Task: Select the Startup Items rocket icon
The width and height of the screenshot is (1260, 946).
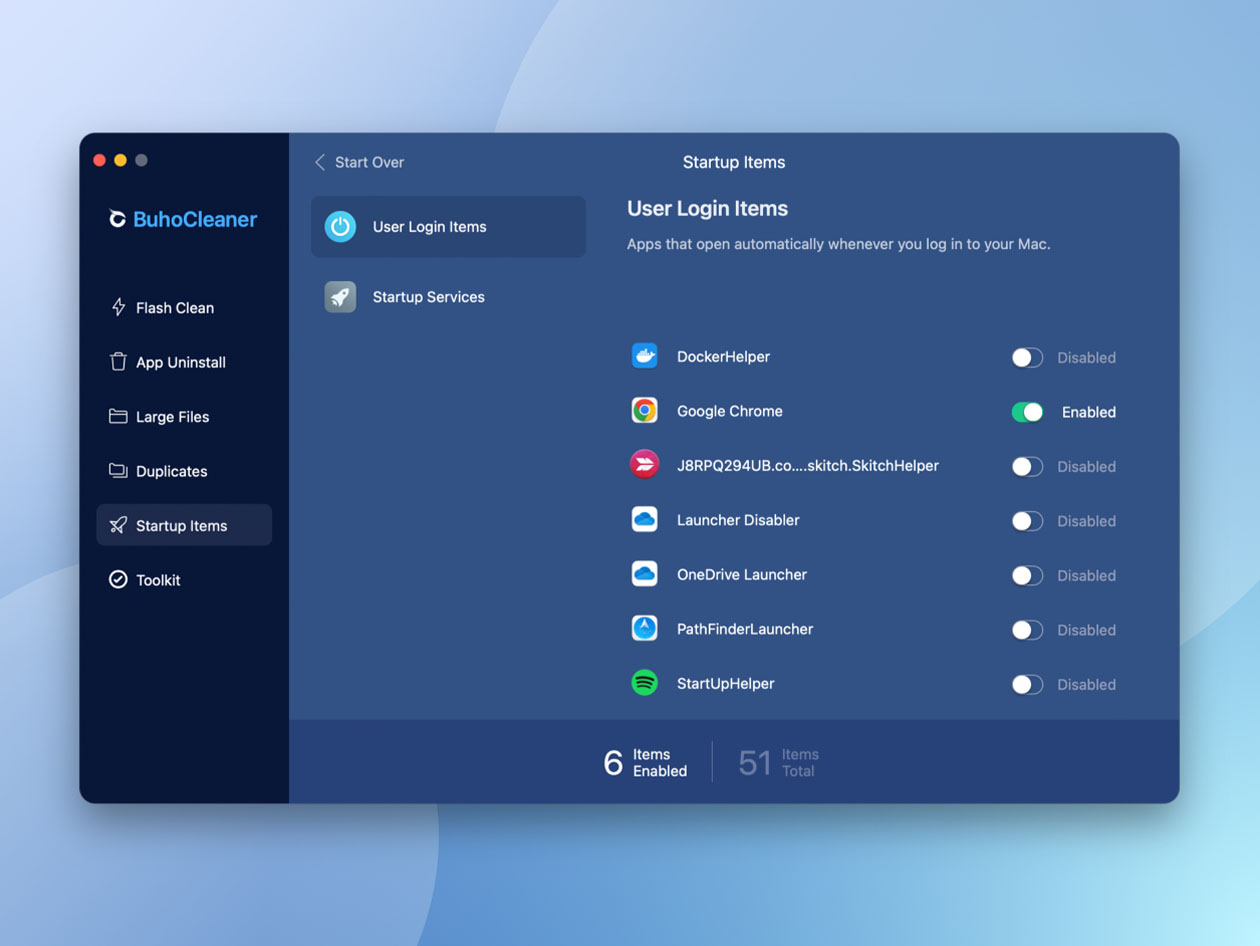Action: point(118,524)
